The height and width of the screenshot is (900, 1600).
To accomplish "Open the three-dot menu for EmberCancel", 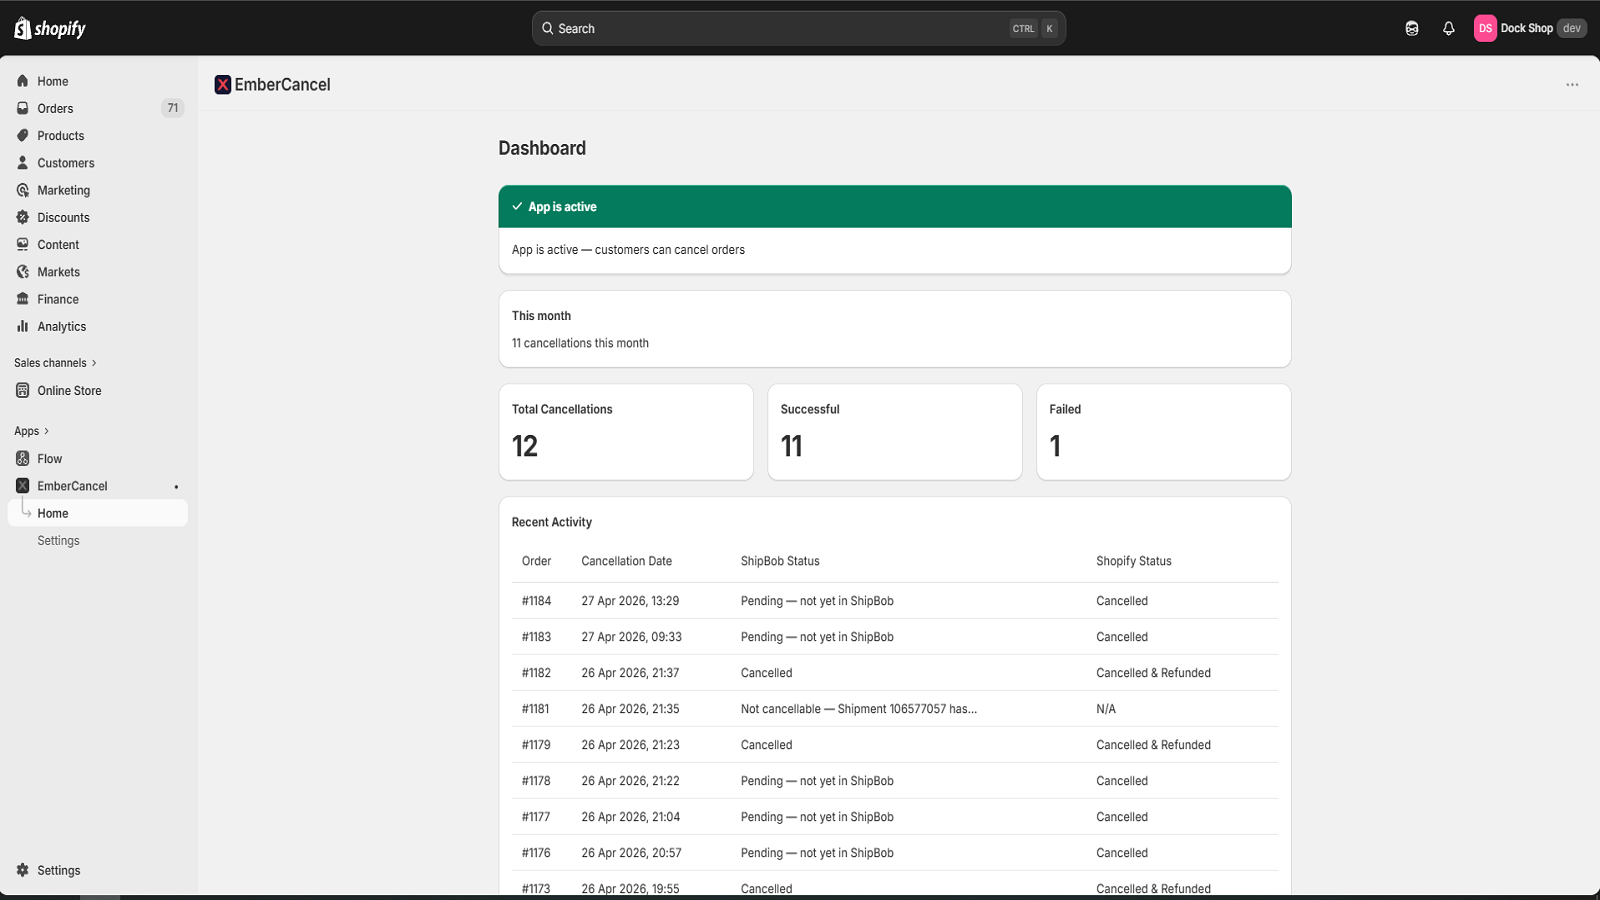I will pyautogui.click(x=1572, y=85).
